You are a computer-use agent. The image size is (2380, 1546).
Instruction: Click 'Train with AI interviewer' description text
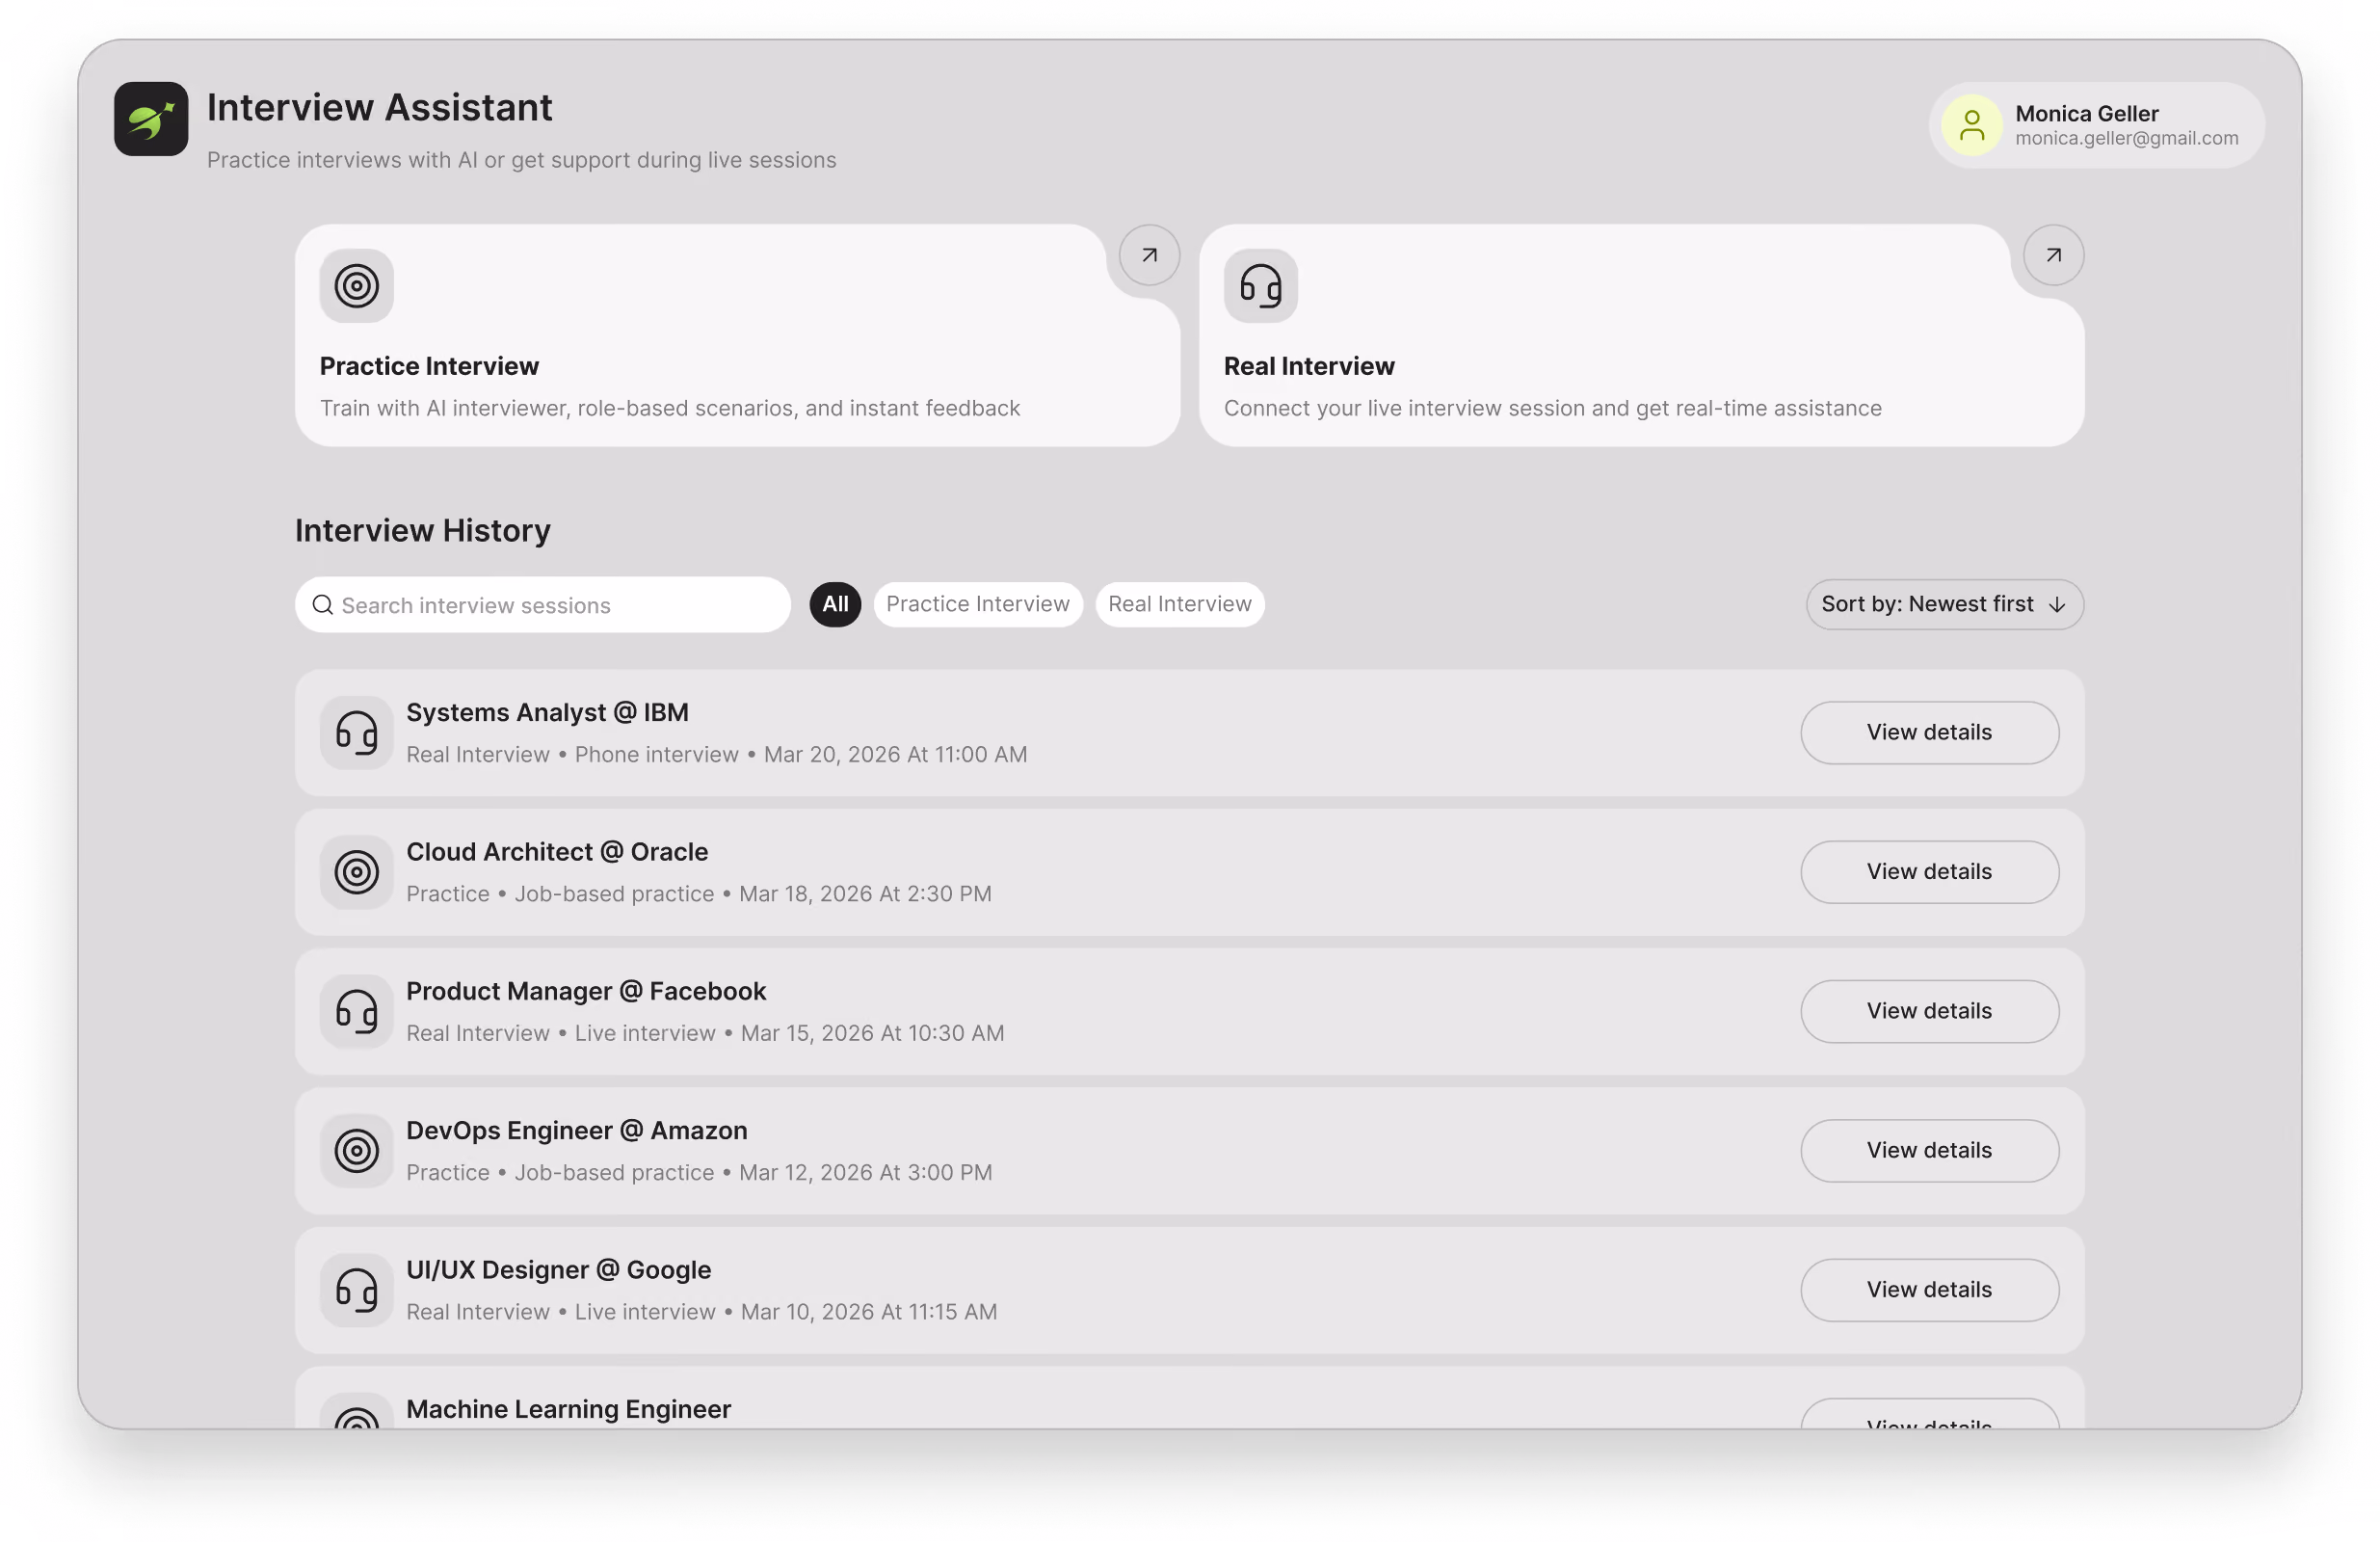coord(669,408)
